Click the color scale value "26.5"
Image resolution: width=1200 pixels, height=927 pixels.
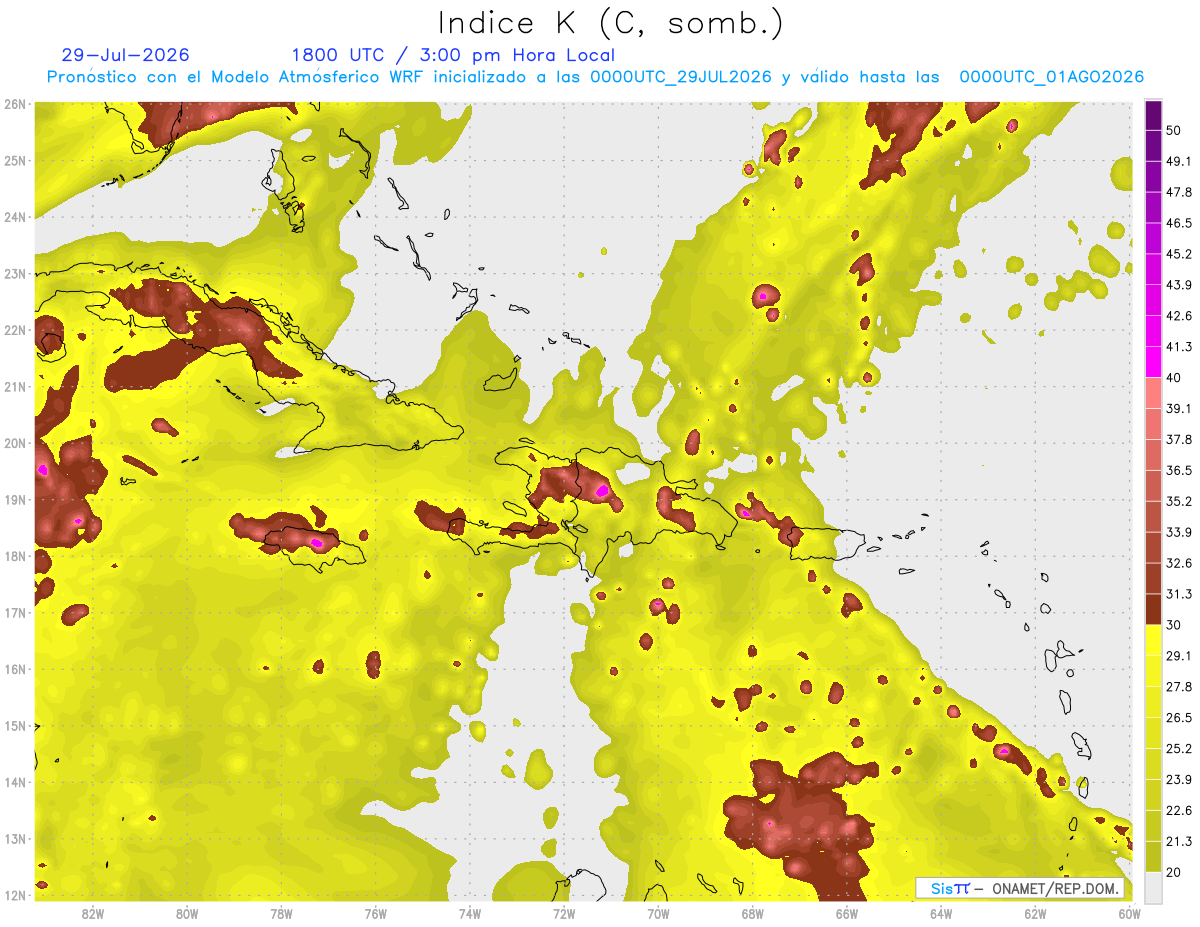(x=1179, y=717)
